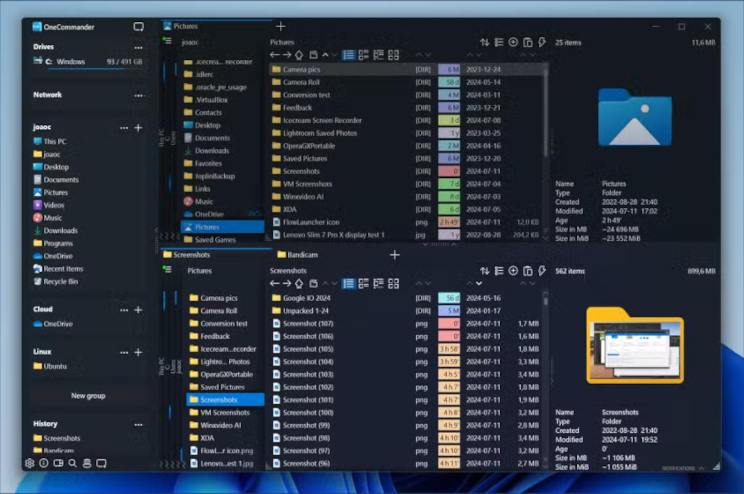744x494 pixels.
Task: Click the back arrow in the top pane
Action: (x=275, y=56)
